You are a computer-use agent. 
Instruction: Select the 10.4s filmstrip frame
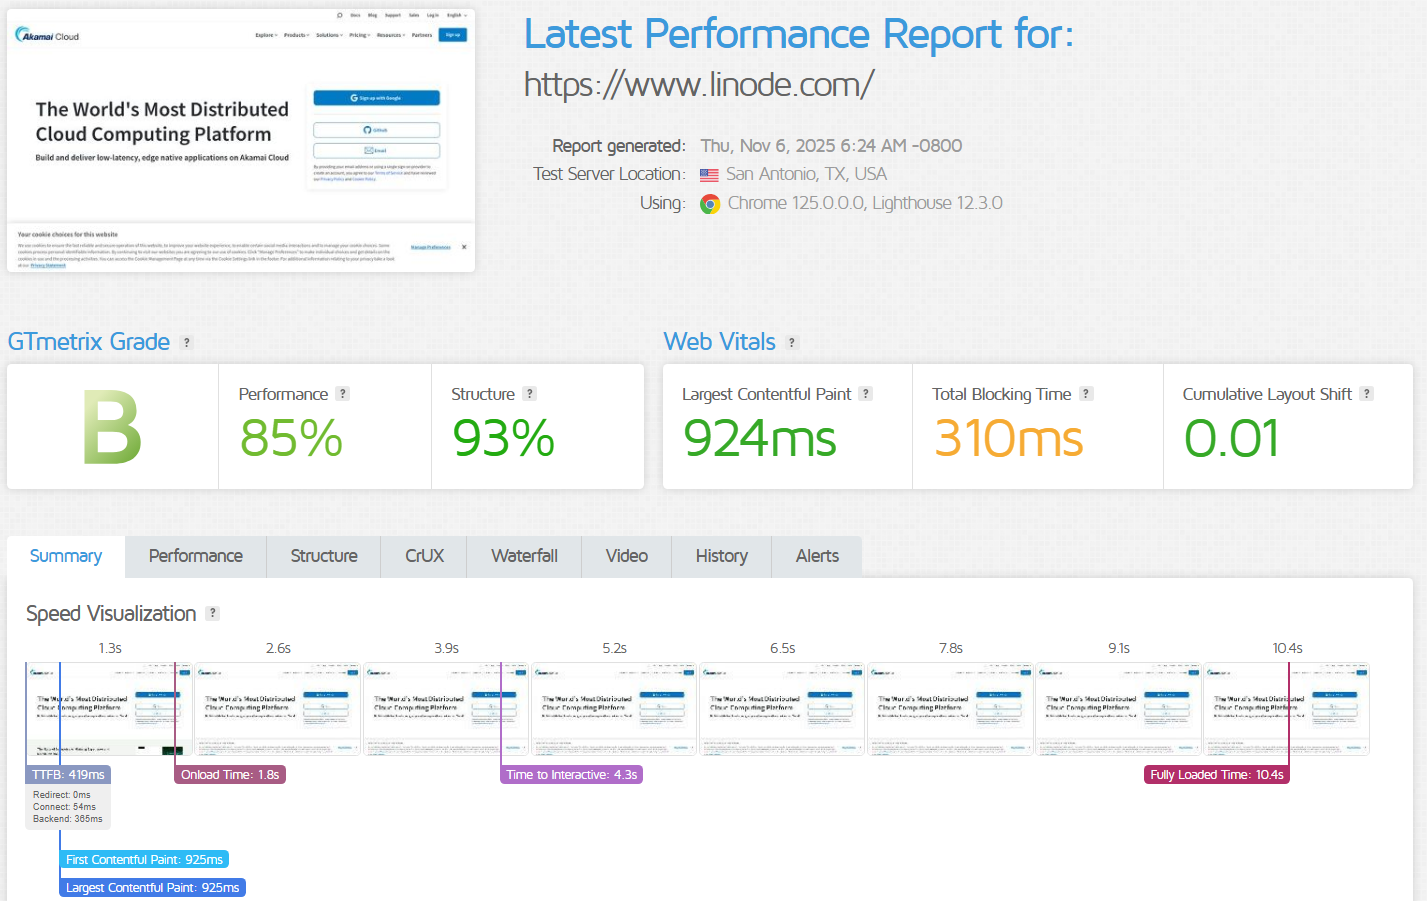(x=1287, y=708)
